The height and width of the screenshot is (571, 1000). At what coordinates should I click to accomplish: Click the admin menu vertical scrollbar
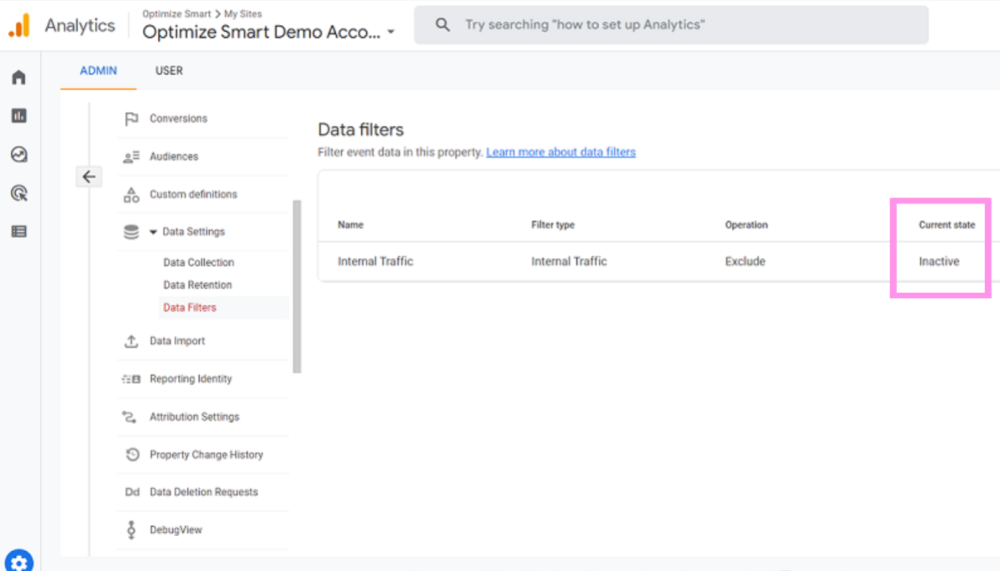coord(296,285)
